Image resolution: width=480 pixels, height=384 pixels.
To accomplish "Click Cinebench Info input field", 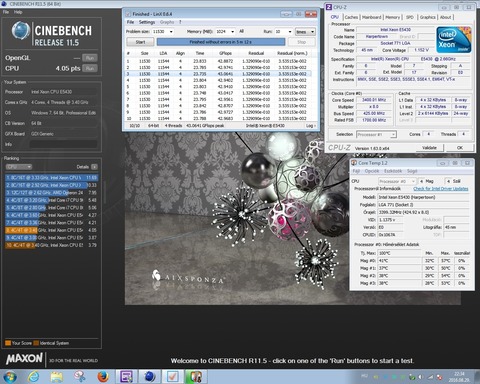I will (x=63, y=144).
